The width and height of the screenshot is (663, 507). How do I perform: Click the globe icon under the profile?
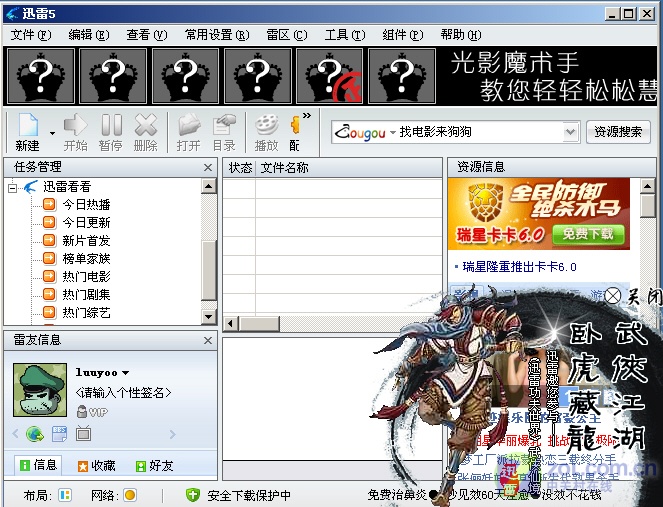(x=35, y=434)
